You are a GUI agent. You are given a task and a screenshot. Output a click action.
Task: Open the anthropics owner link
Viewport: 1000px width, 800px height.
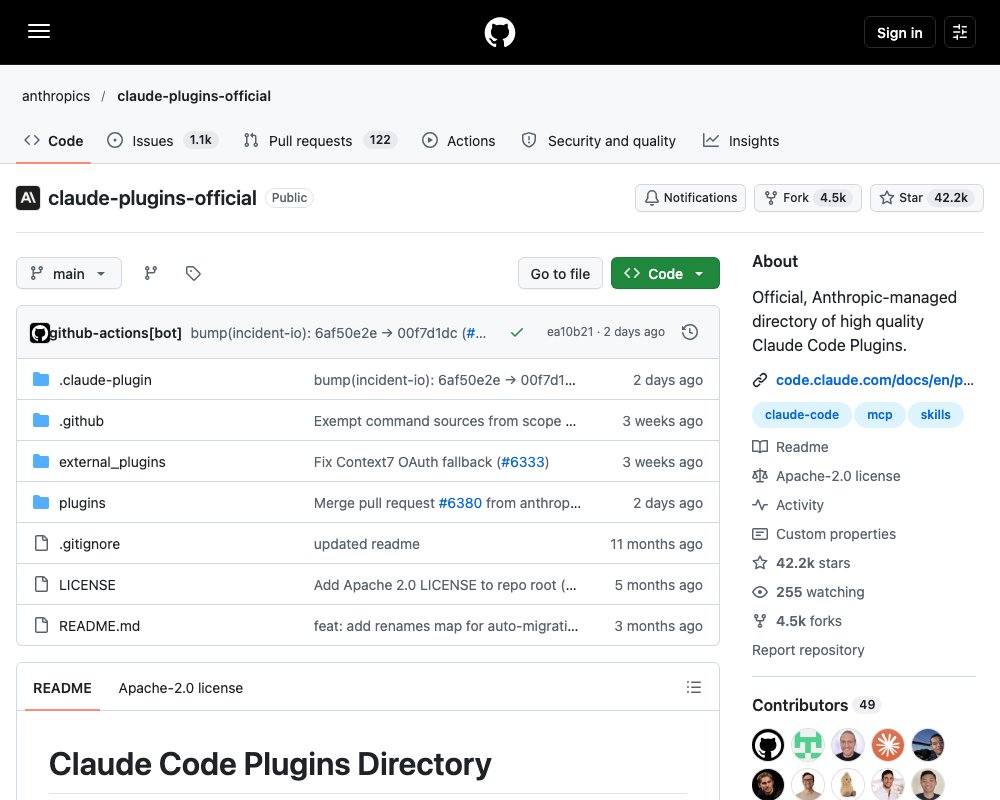[55, 96]
